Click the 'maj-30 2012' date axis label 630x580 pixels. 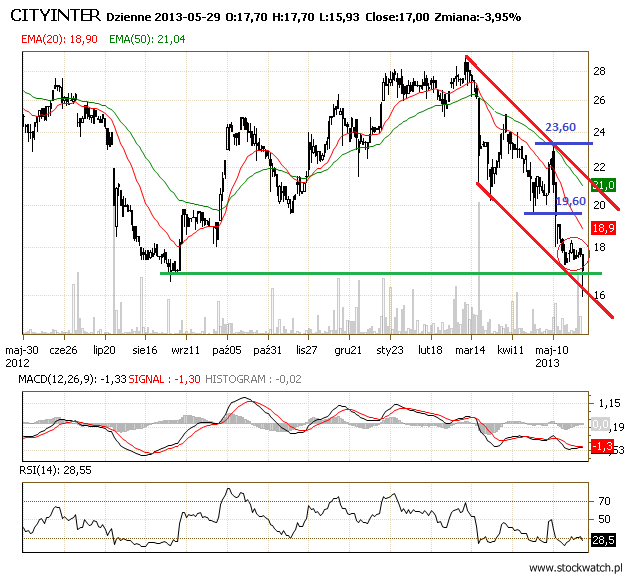click(x=22, y=357)
